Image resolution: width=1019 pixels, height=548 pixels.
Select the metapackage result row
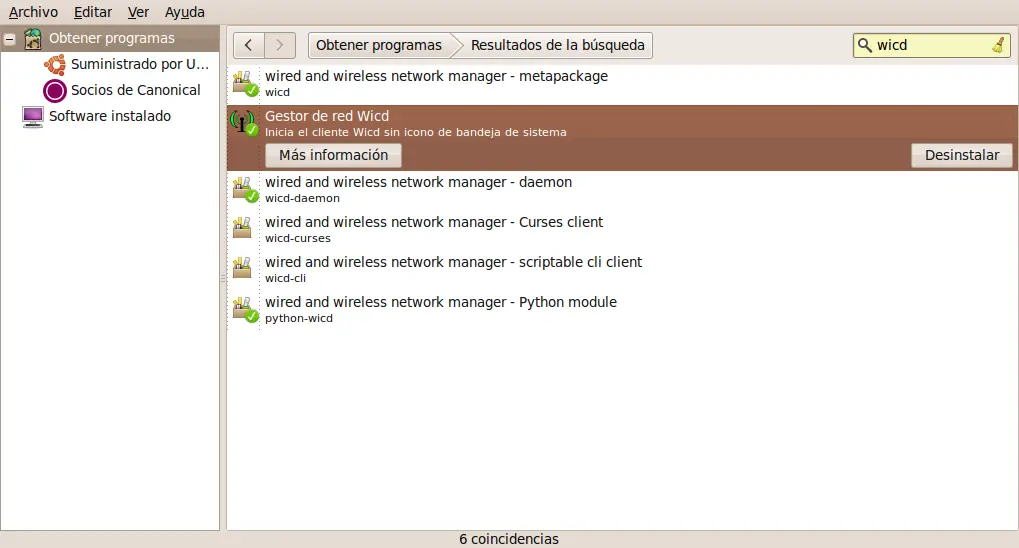tap(623, 85)
